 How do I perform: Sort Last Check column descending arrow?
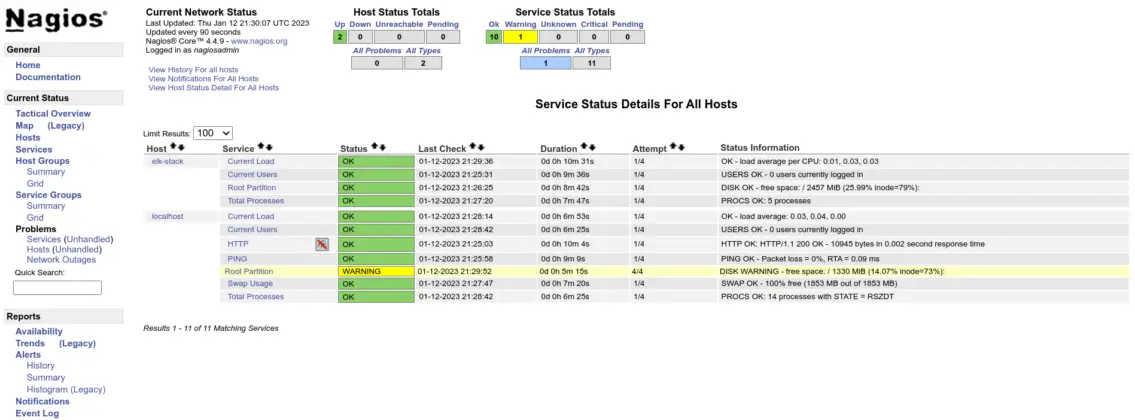click(482, 148)
